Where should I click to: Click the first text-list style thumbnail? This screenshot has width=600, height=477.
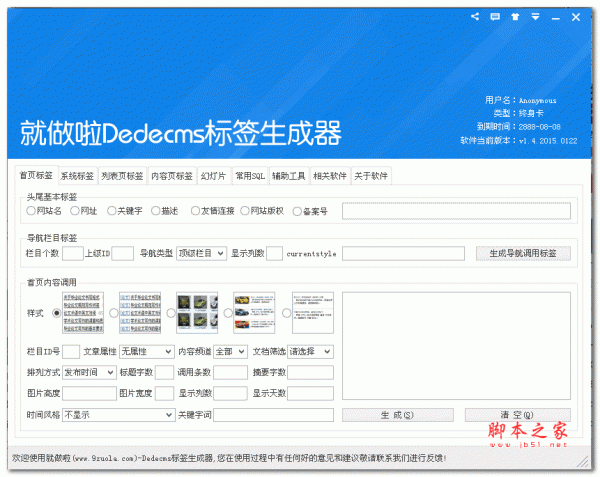coord(83,313)
